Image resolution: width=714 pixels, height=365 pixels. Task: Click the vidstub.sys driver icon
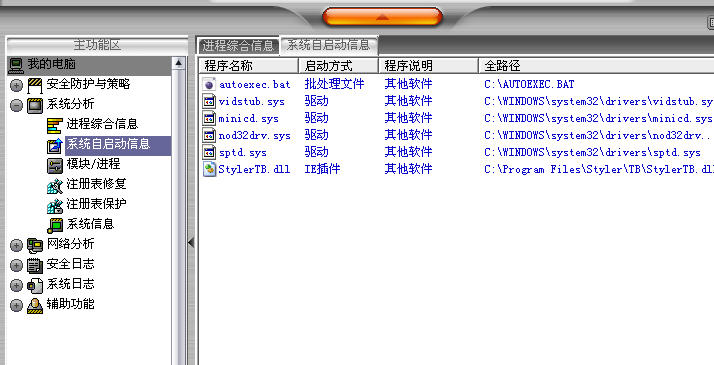(209, 101)
